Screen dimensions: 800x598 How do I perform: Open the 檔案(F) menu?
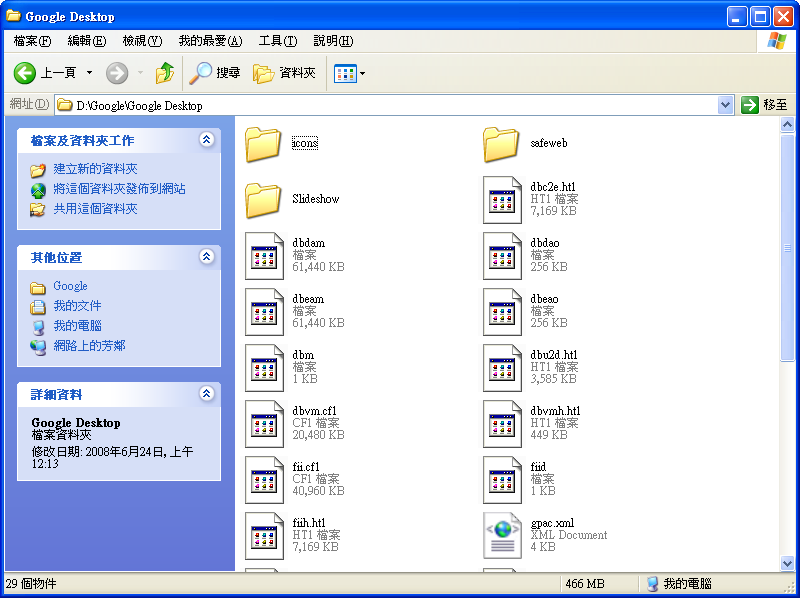coord(33,41)
